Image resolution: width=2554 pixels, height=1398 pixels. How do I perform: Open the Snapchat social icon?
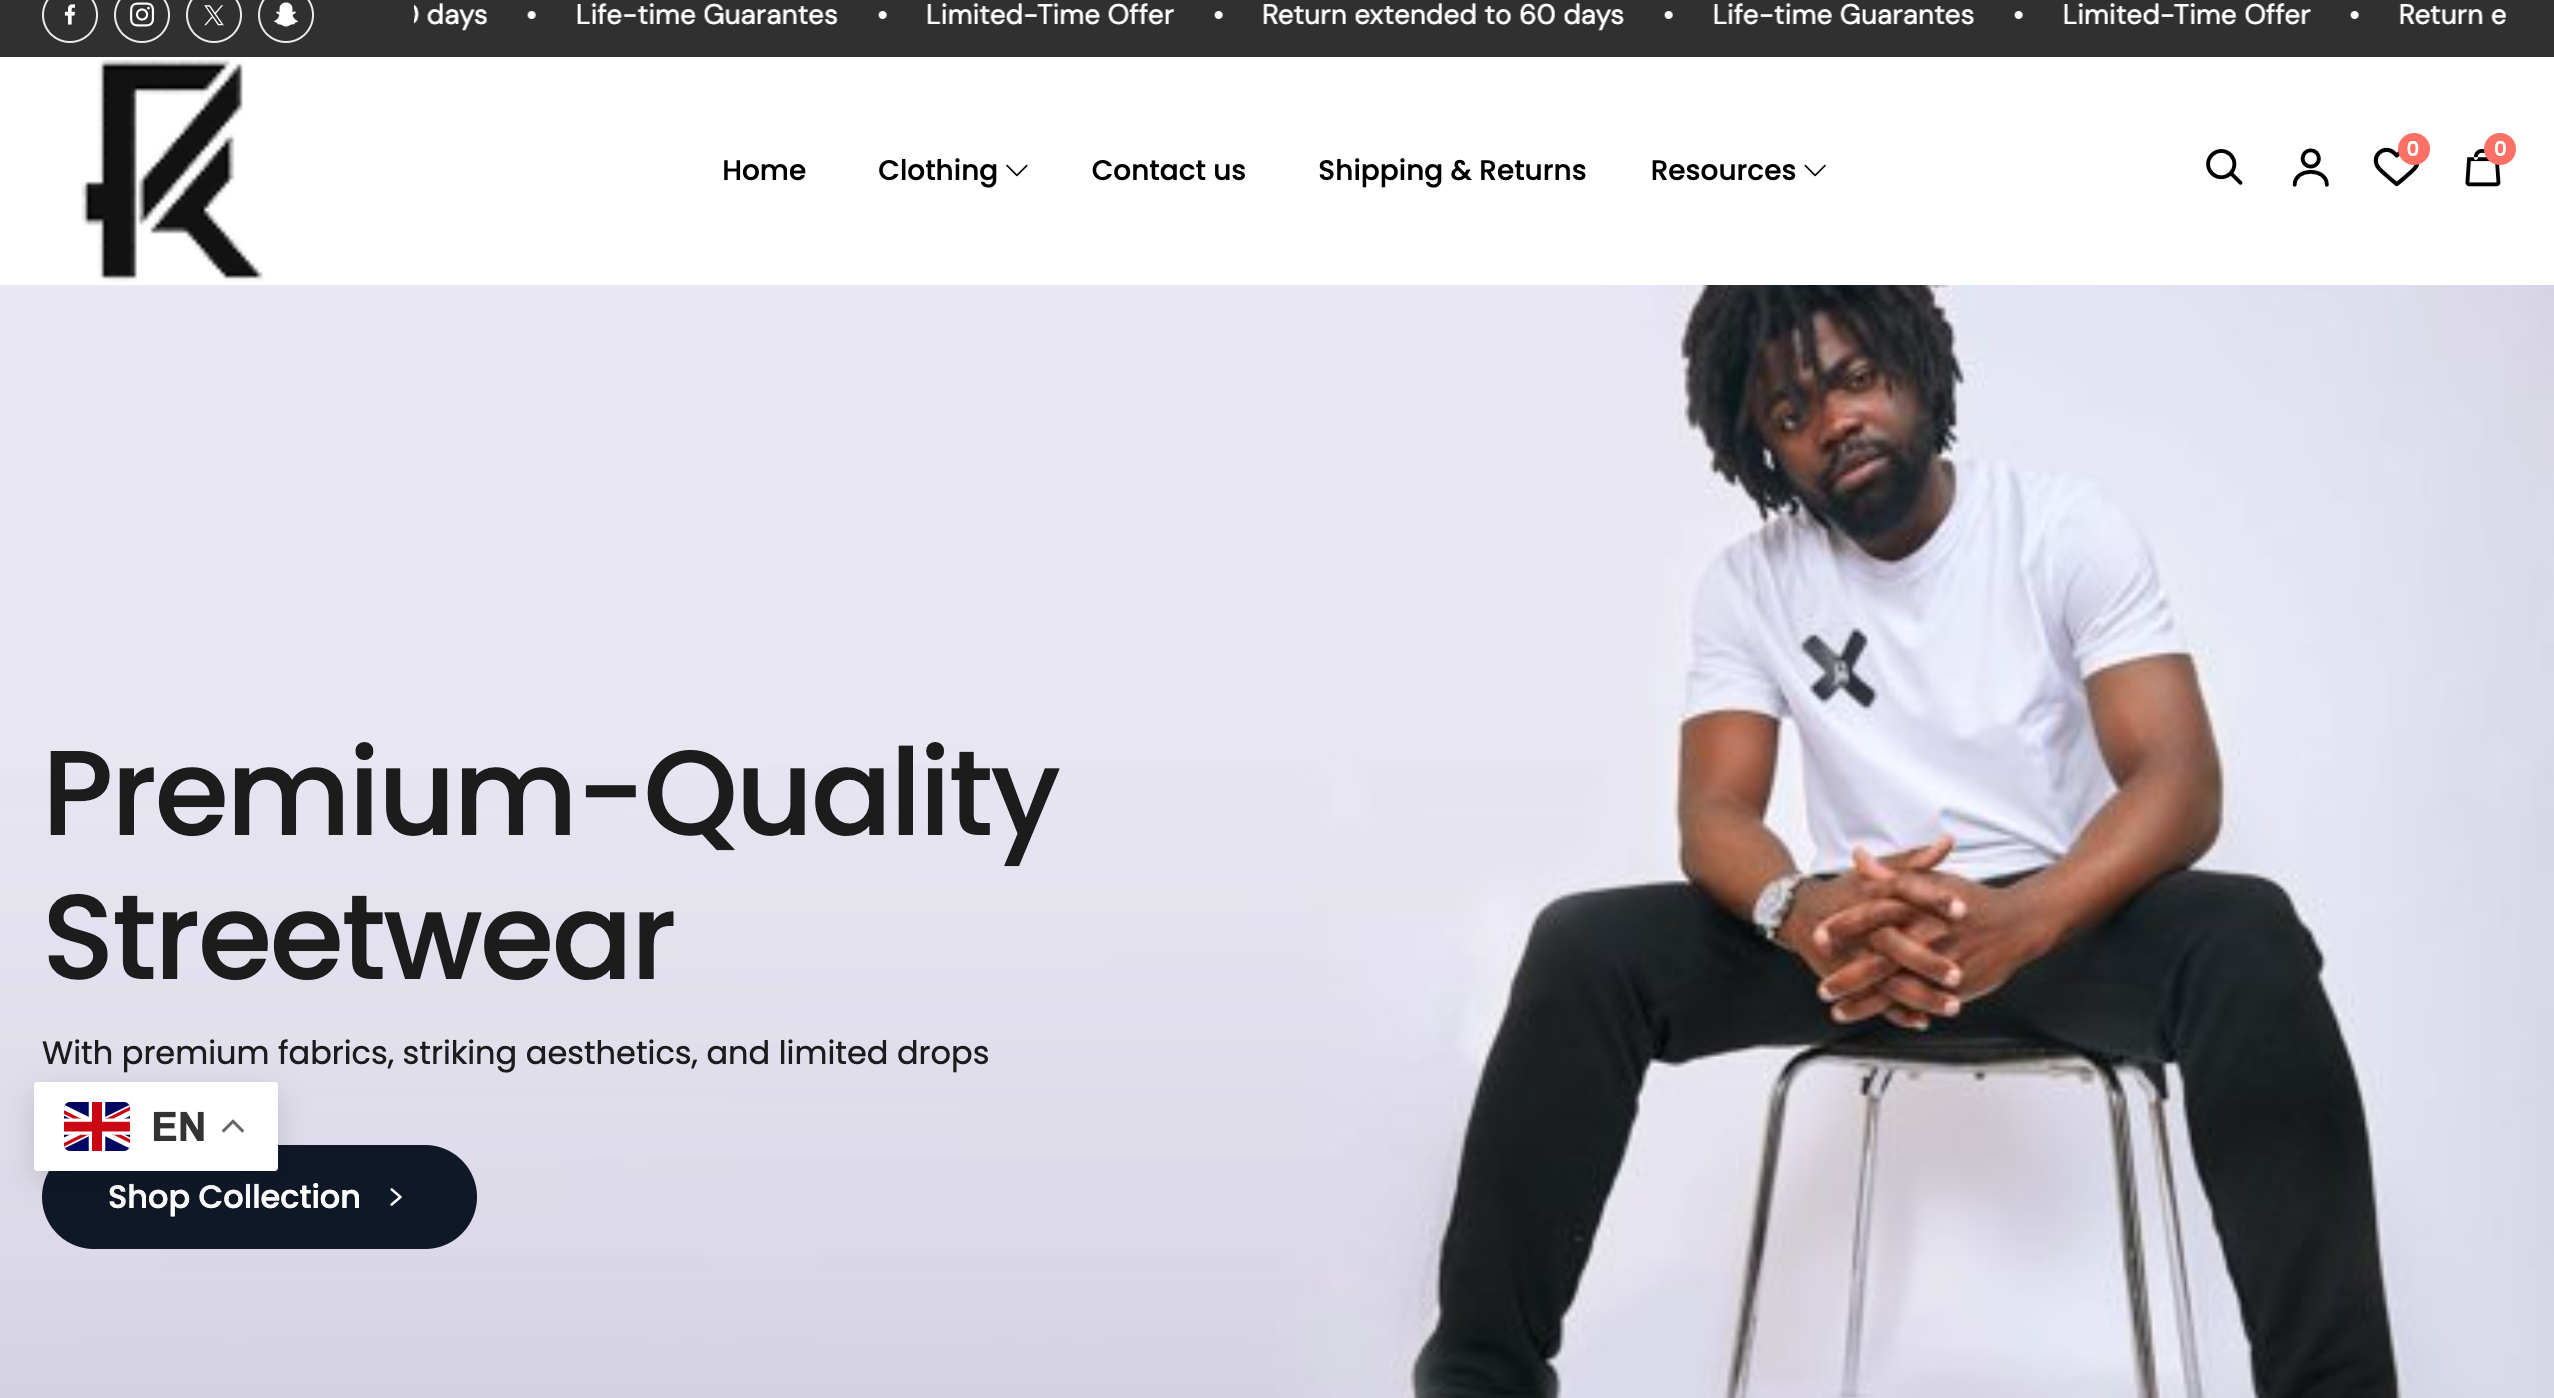286,15
